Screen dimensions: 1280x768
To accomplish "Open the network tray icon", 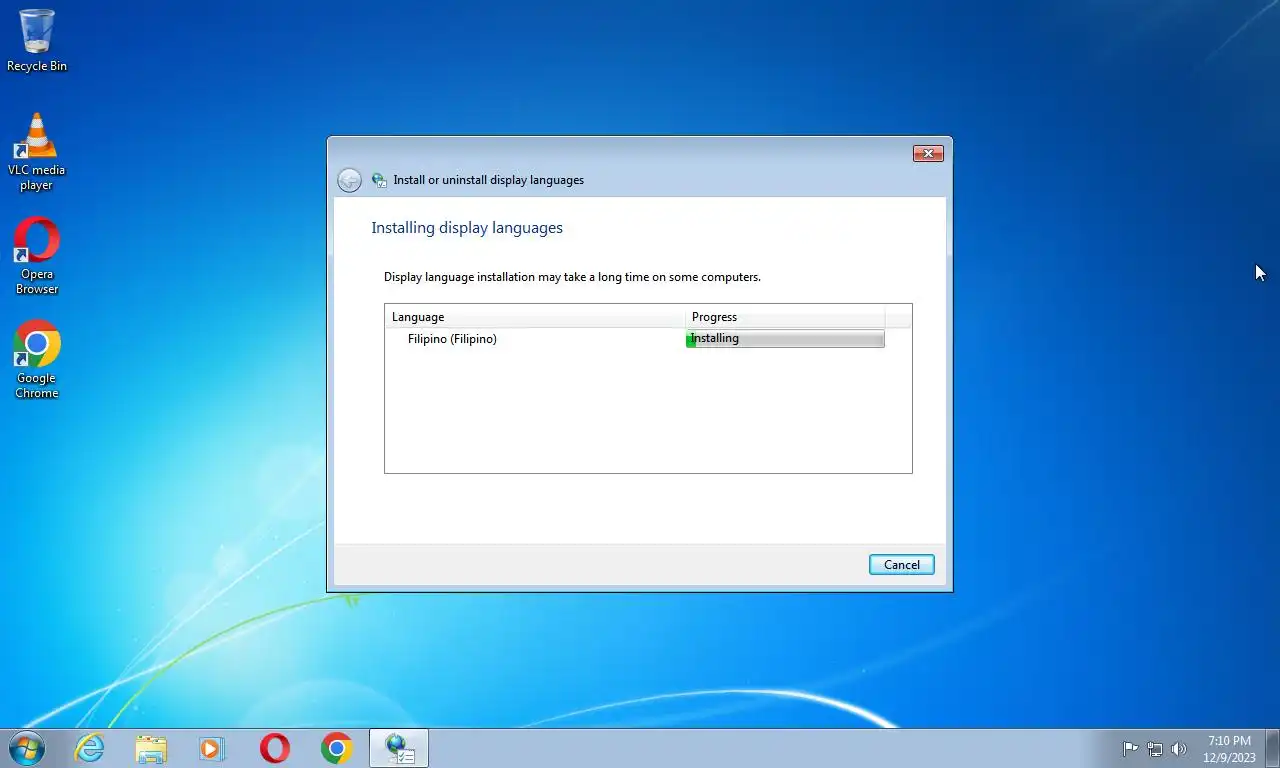I will (1155, 748).
